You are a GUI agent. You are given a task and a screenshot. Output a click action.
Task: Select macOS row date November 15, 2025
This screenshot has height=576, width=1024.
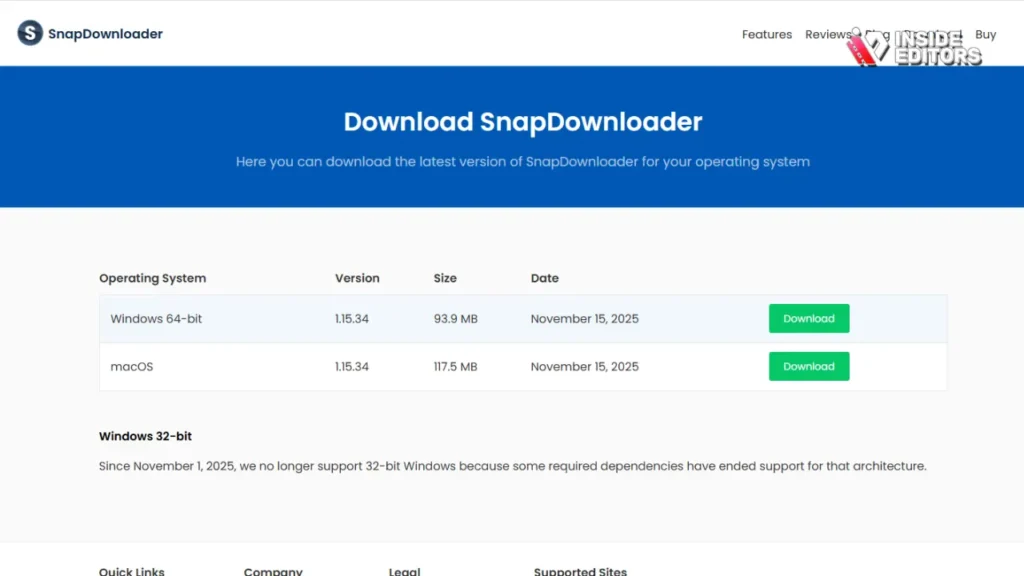pyautogui.click(x=584, y=366)
